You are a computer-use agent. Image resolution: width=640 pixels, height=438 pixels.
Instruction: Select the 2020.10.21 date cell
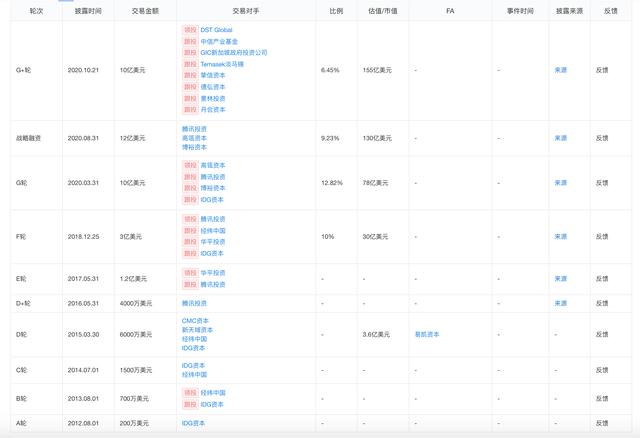click(x=83, y=70)
